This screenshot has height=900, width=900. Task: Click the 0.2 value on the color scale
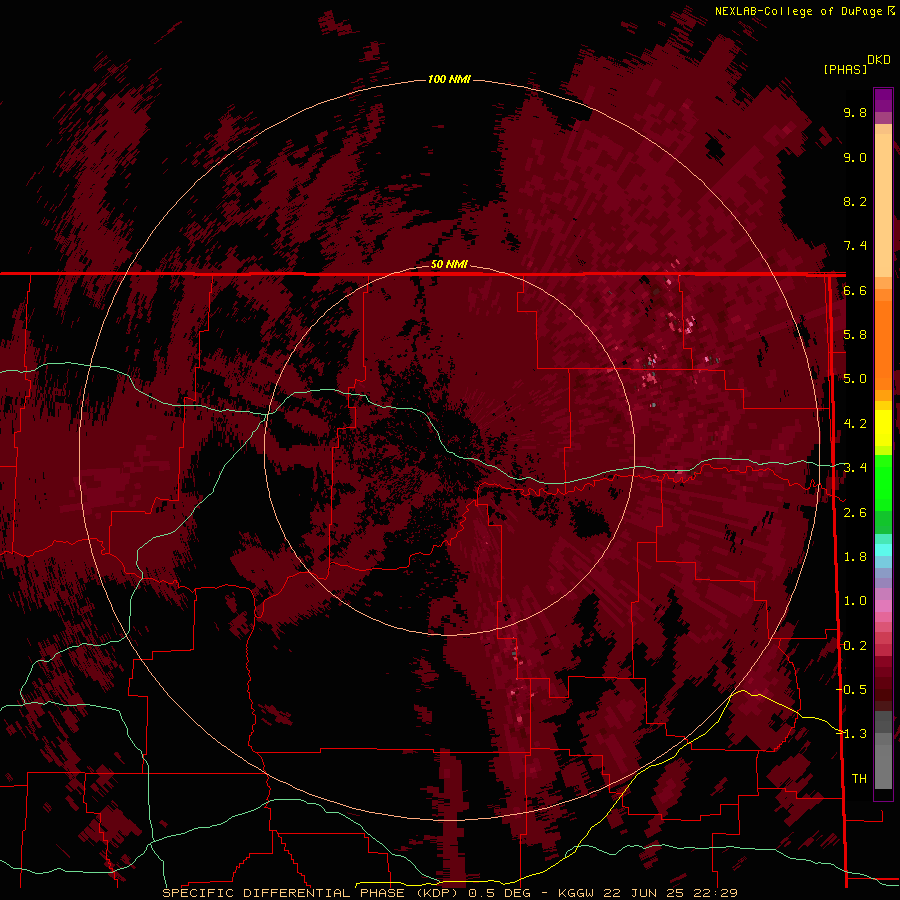pos(855,645)
